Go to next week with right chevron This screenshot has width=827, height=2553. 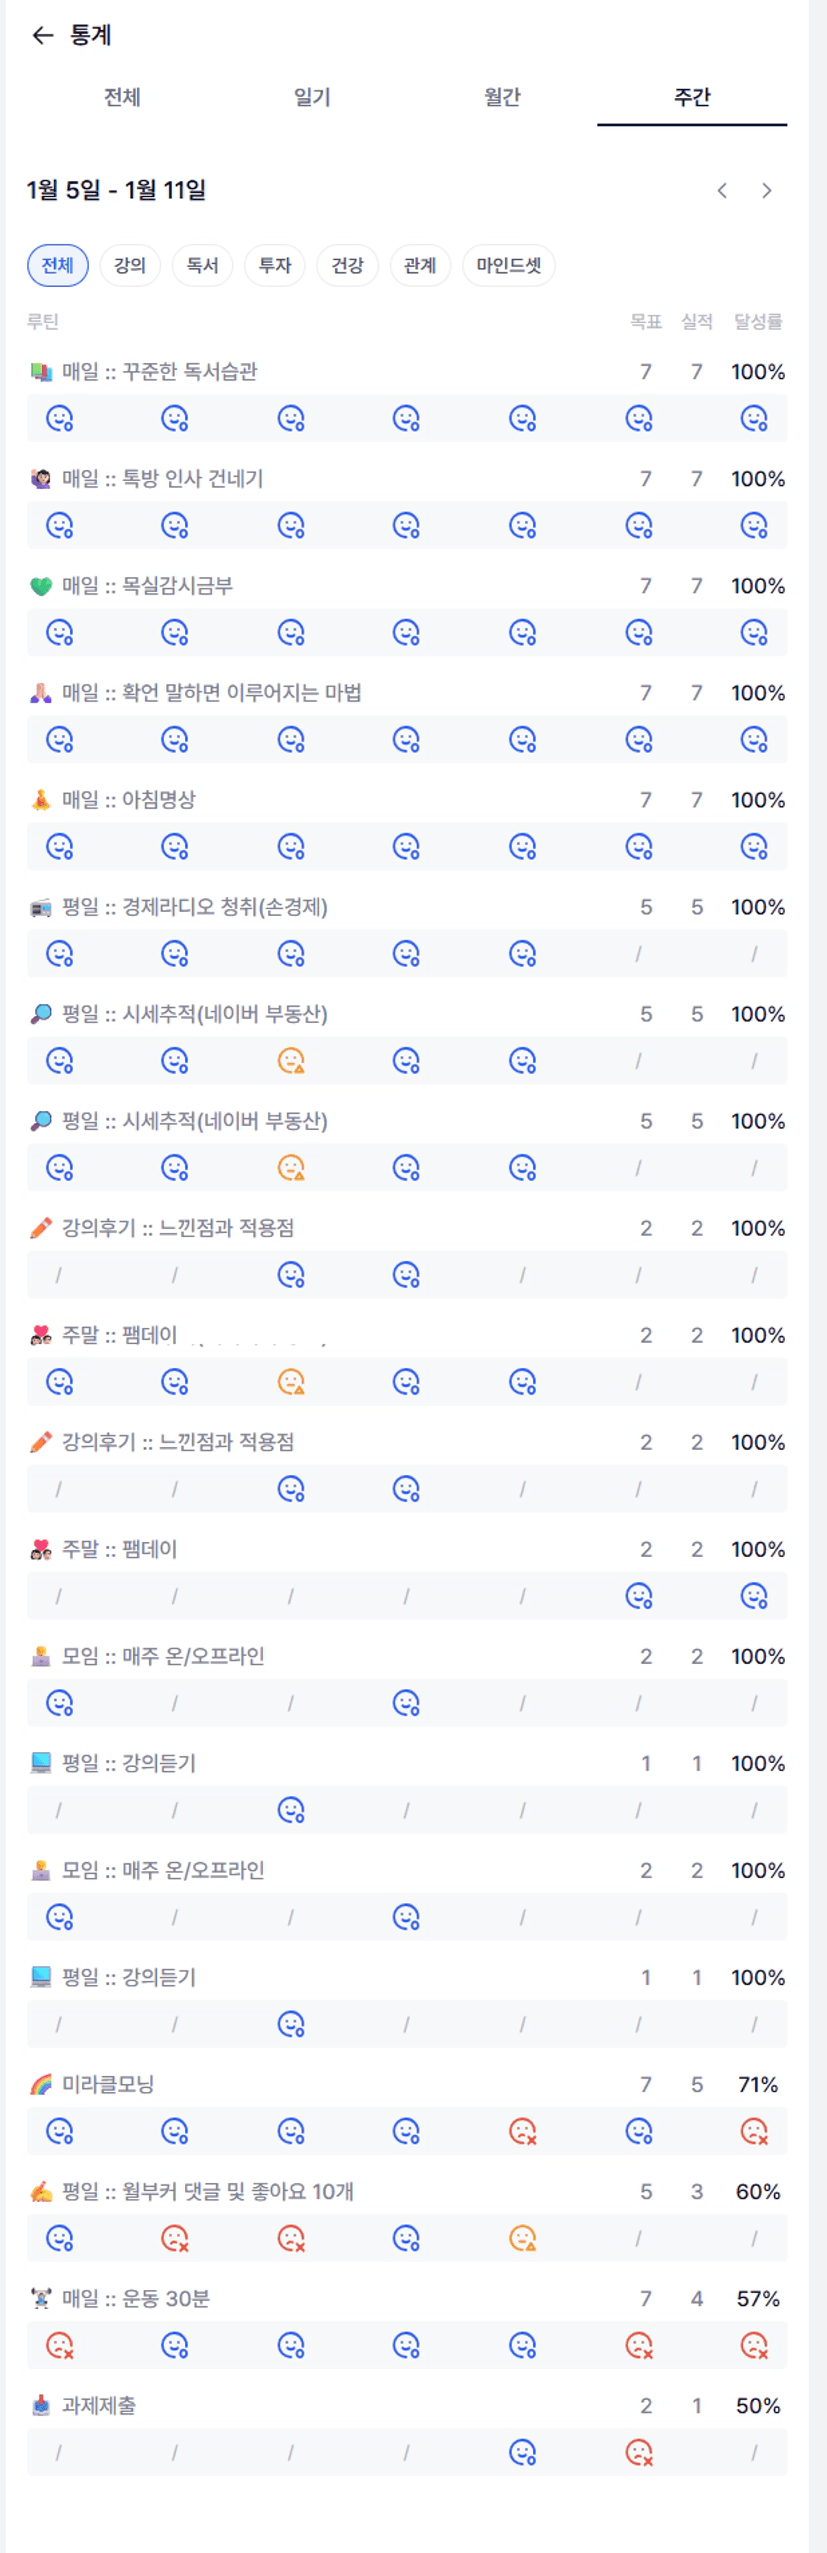(x=767, y=190)
